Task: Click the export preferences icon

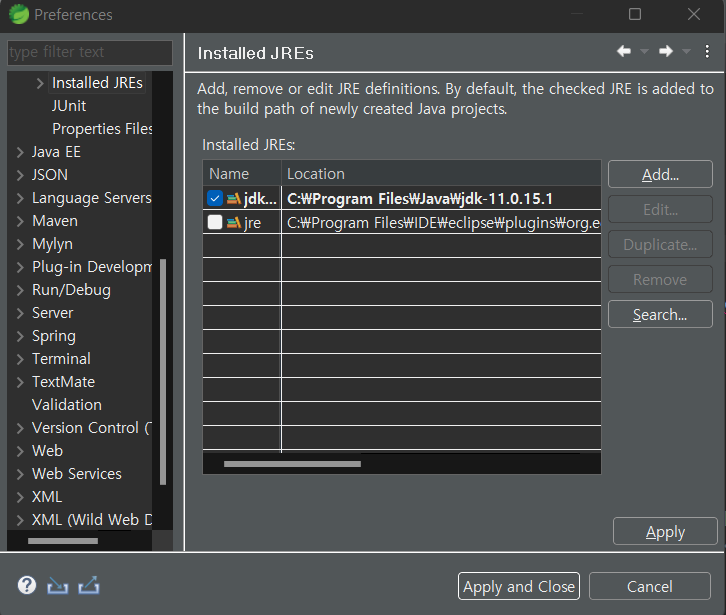Action: coord(89,585)
